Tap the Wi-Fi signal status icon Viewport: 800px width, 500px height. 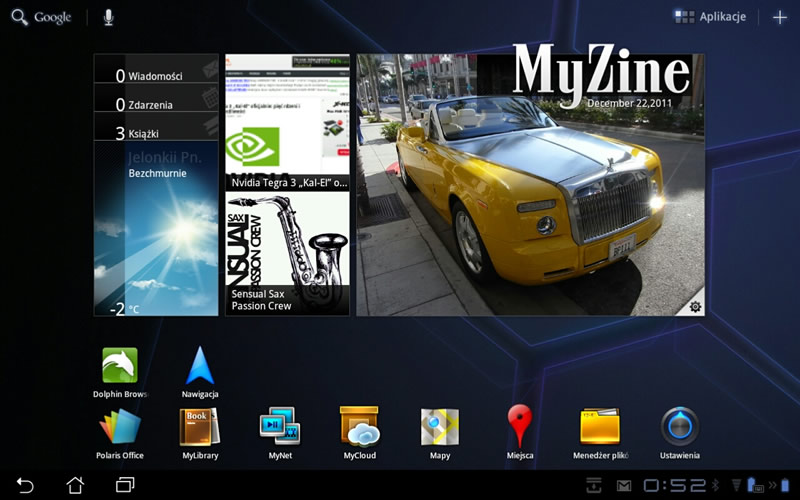[736, 485]
